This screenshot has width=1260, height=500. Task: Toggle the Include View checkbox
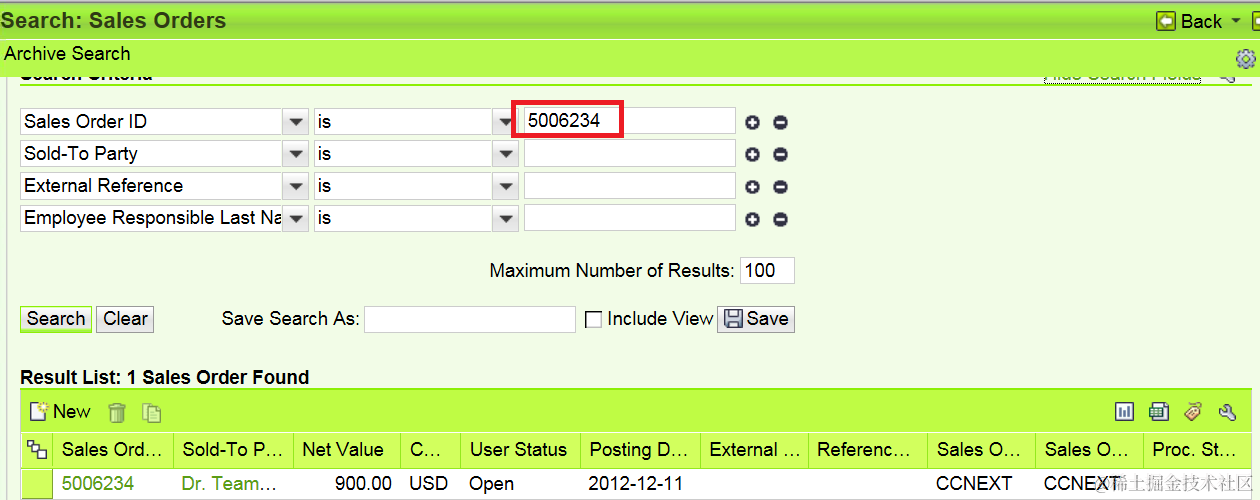point(593,319)
